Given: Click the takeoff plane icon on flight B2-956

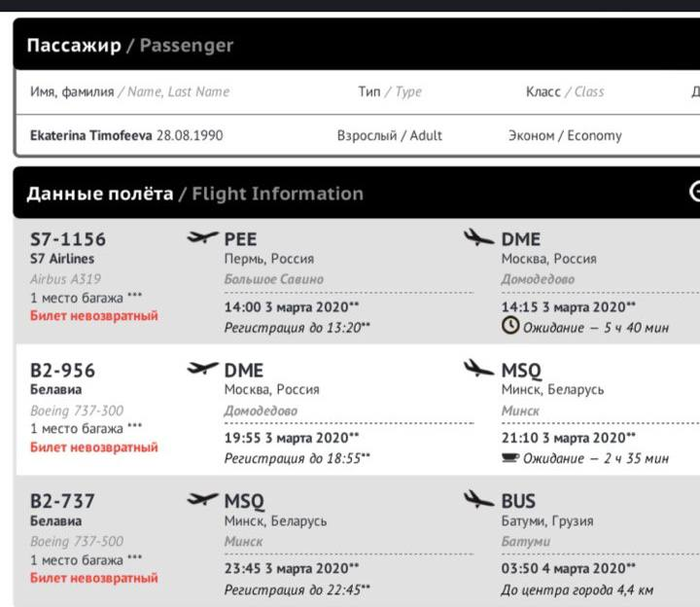Looking at the screenshot, I should pos(202,369).
